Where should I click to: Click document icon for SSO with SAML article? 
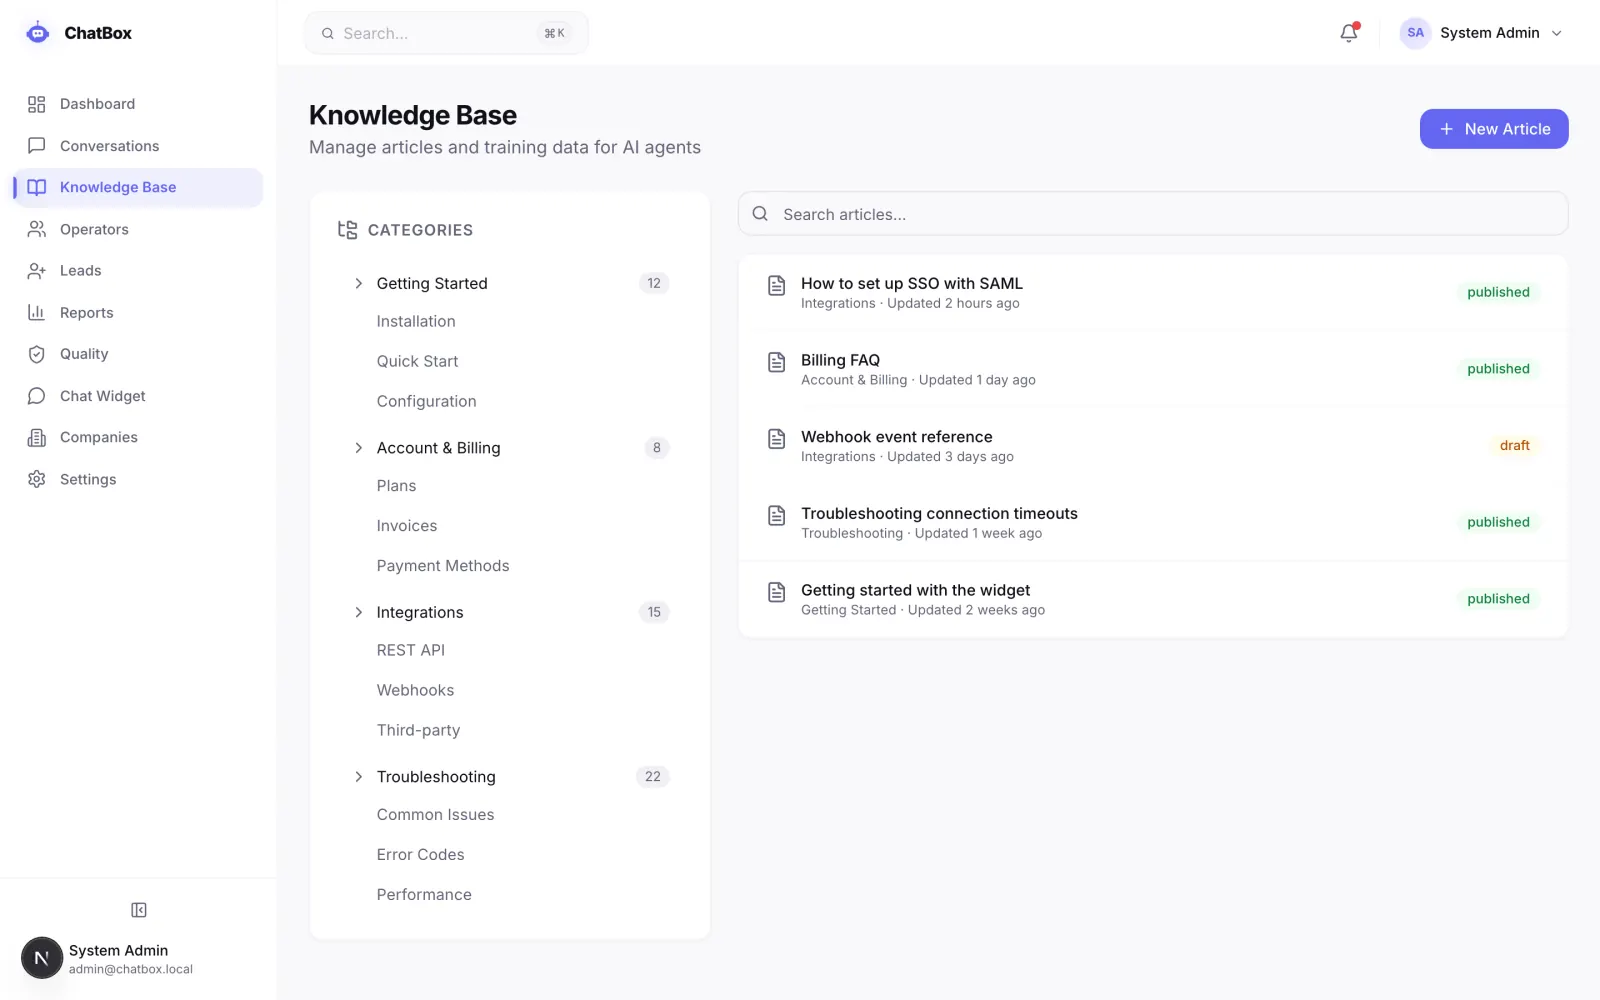coord(776,285)
